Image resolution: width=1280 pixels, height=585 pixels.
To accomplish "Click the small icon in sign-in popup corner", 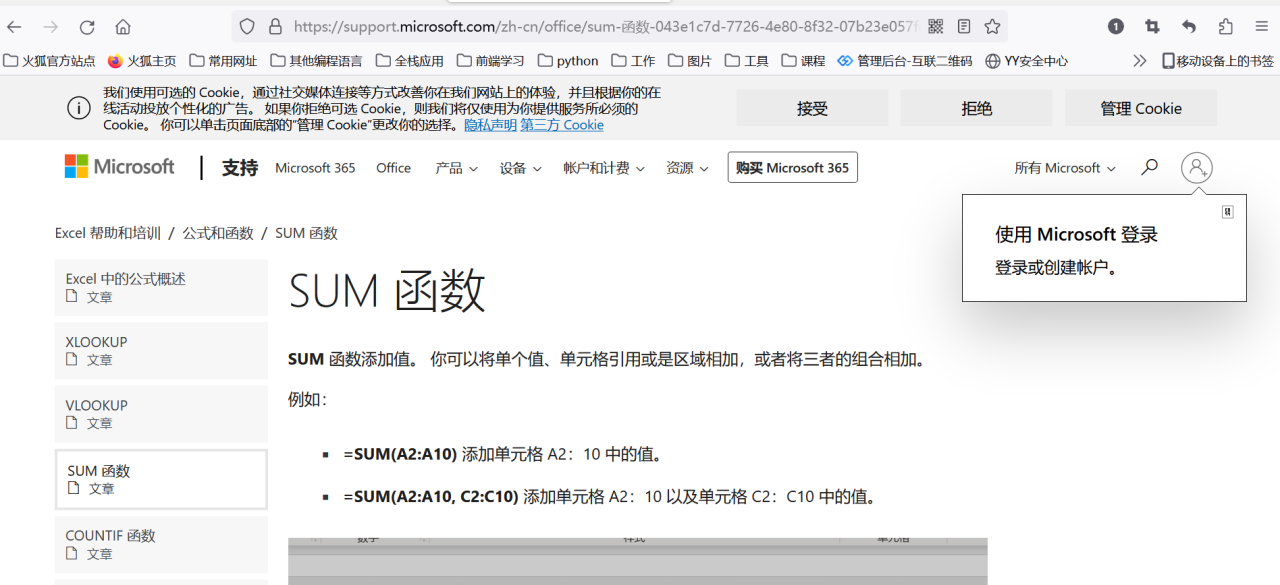I will (x=1227, y=212).
